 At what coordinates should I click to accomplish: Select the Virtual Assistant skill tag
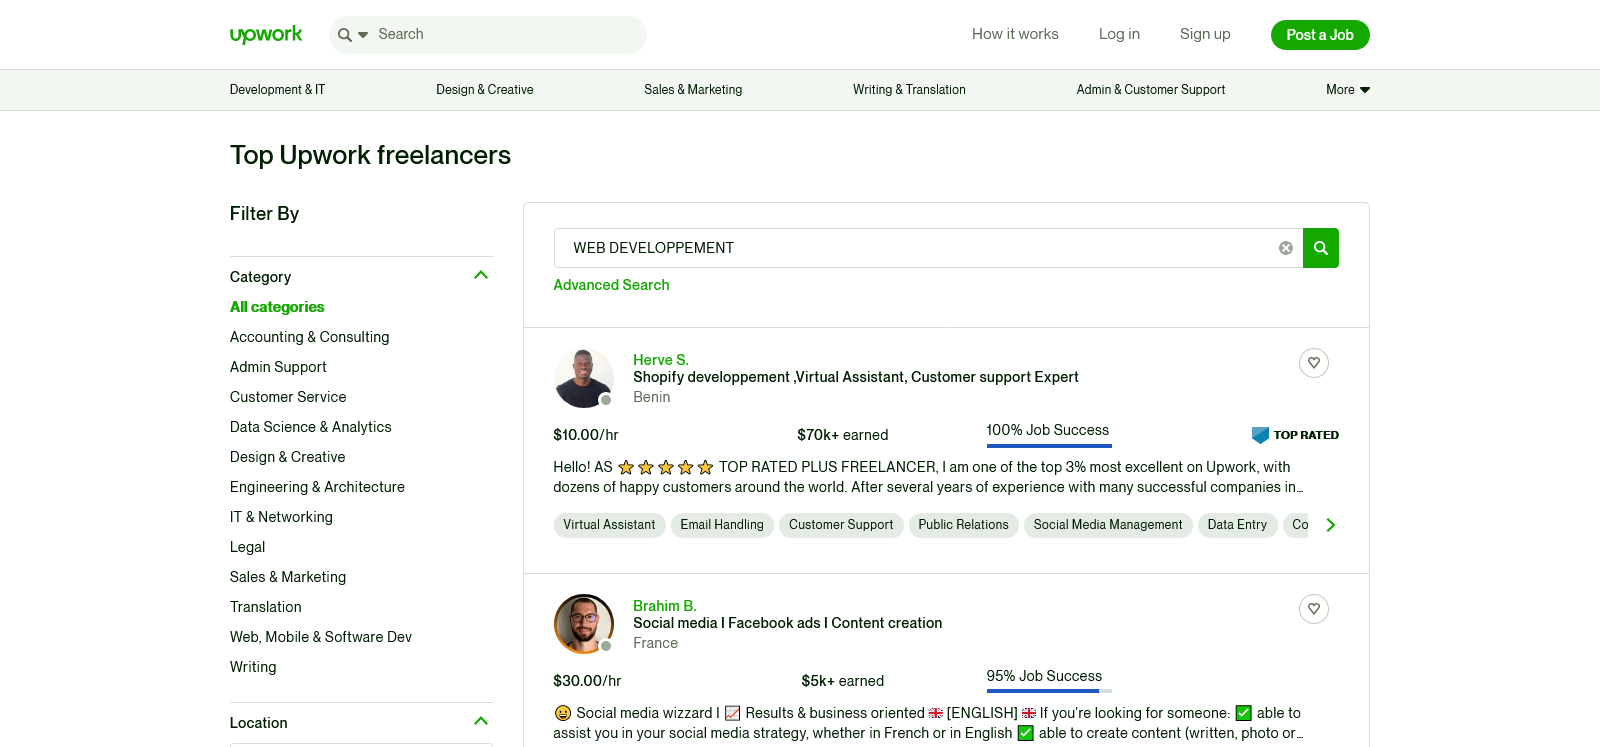(x=609, y=525)
